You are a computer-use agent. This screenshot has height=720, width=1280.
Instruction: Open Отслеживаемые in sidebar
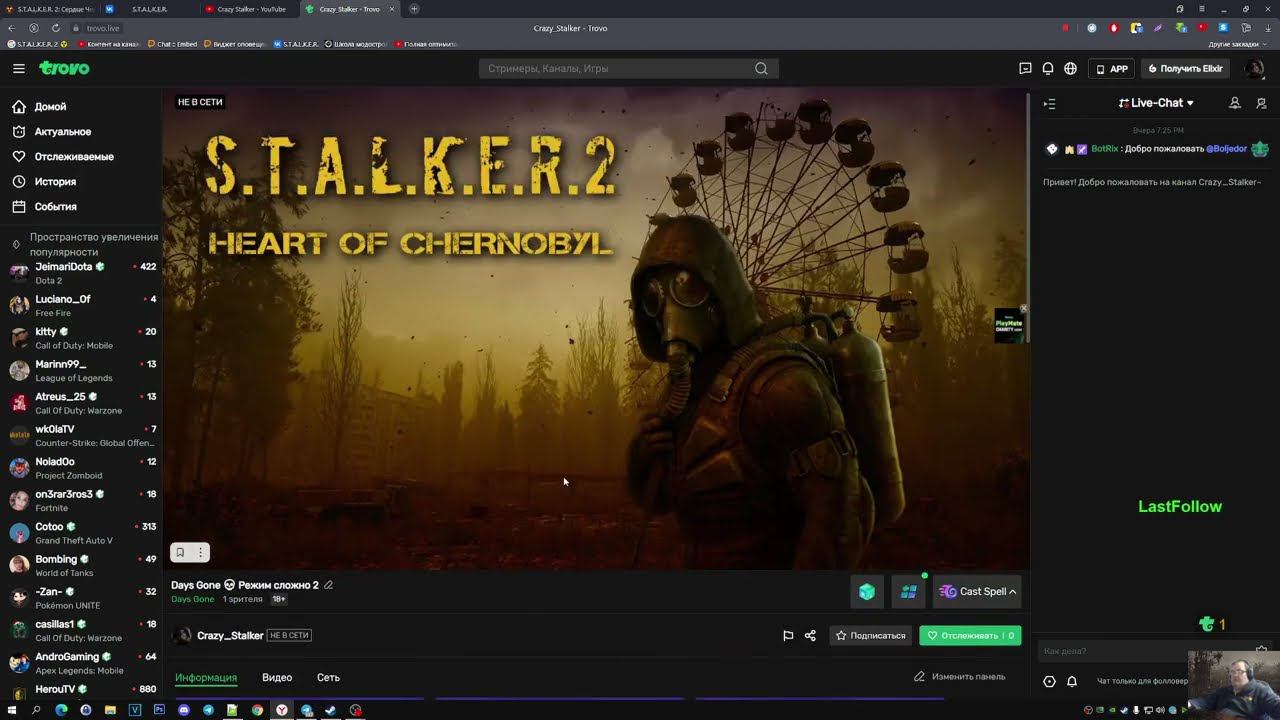62,156
